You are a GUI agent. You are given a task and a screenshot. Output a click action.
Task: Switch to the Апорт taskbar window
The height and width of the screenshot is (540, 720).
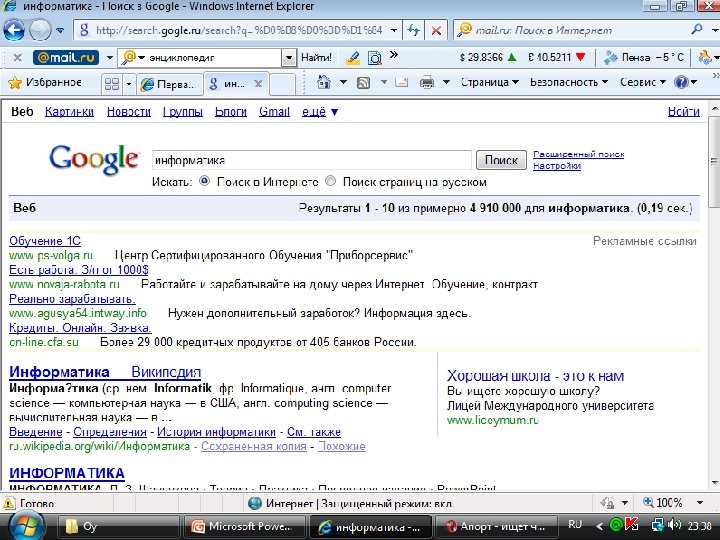coord(496,526)
